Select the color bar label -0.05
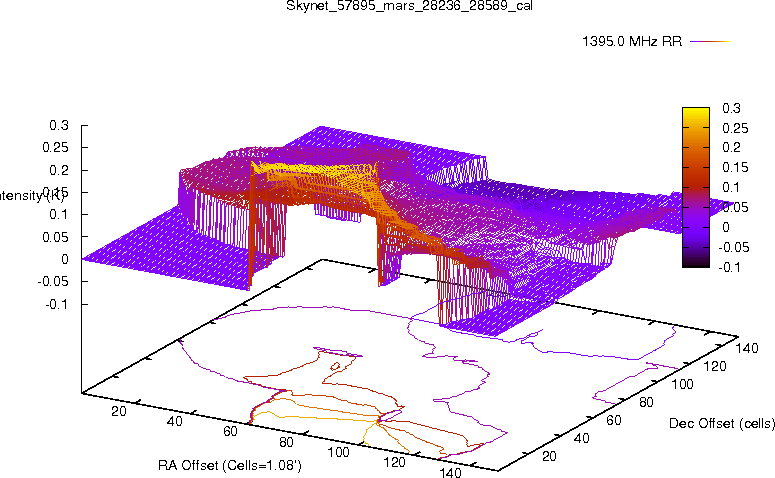This screenshot has height=478, width=775. [x=733, y=247]
